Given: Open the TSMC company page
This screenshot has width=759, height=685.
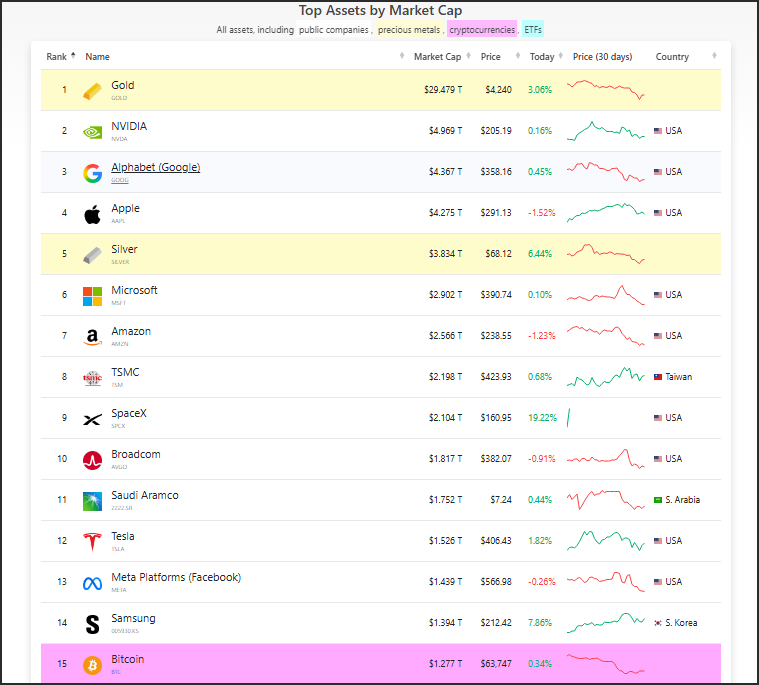Looking at the screenshot, I should pyautogui.click(x=125, y=372).
